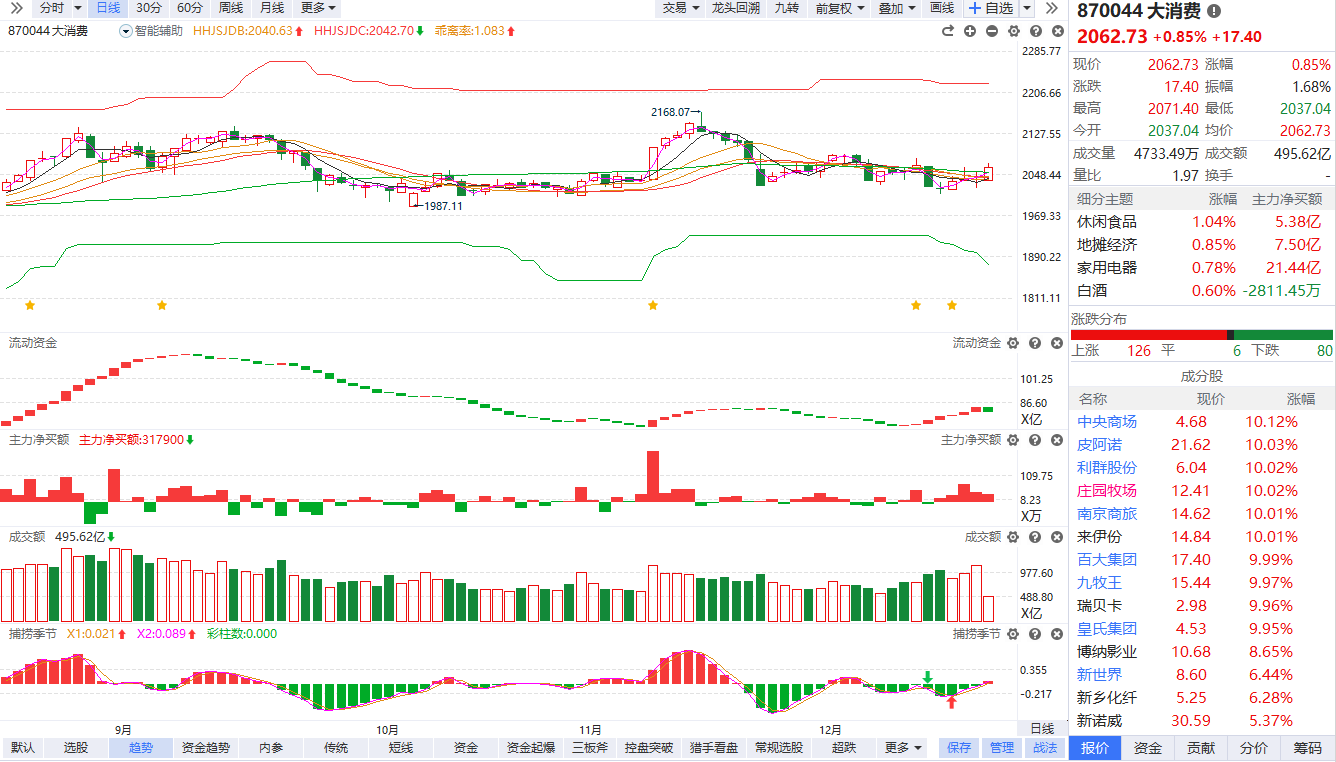Close the 捕捞季节 indicator panel
Image resolution: width=1336 pixels, height=762 pixels.
point(1055,634)
